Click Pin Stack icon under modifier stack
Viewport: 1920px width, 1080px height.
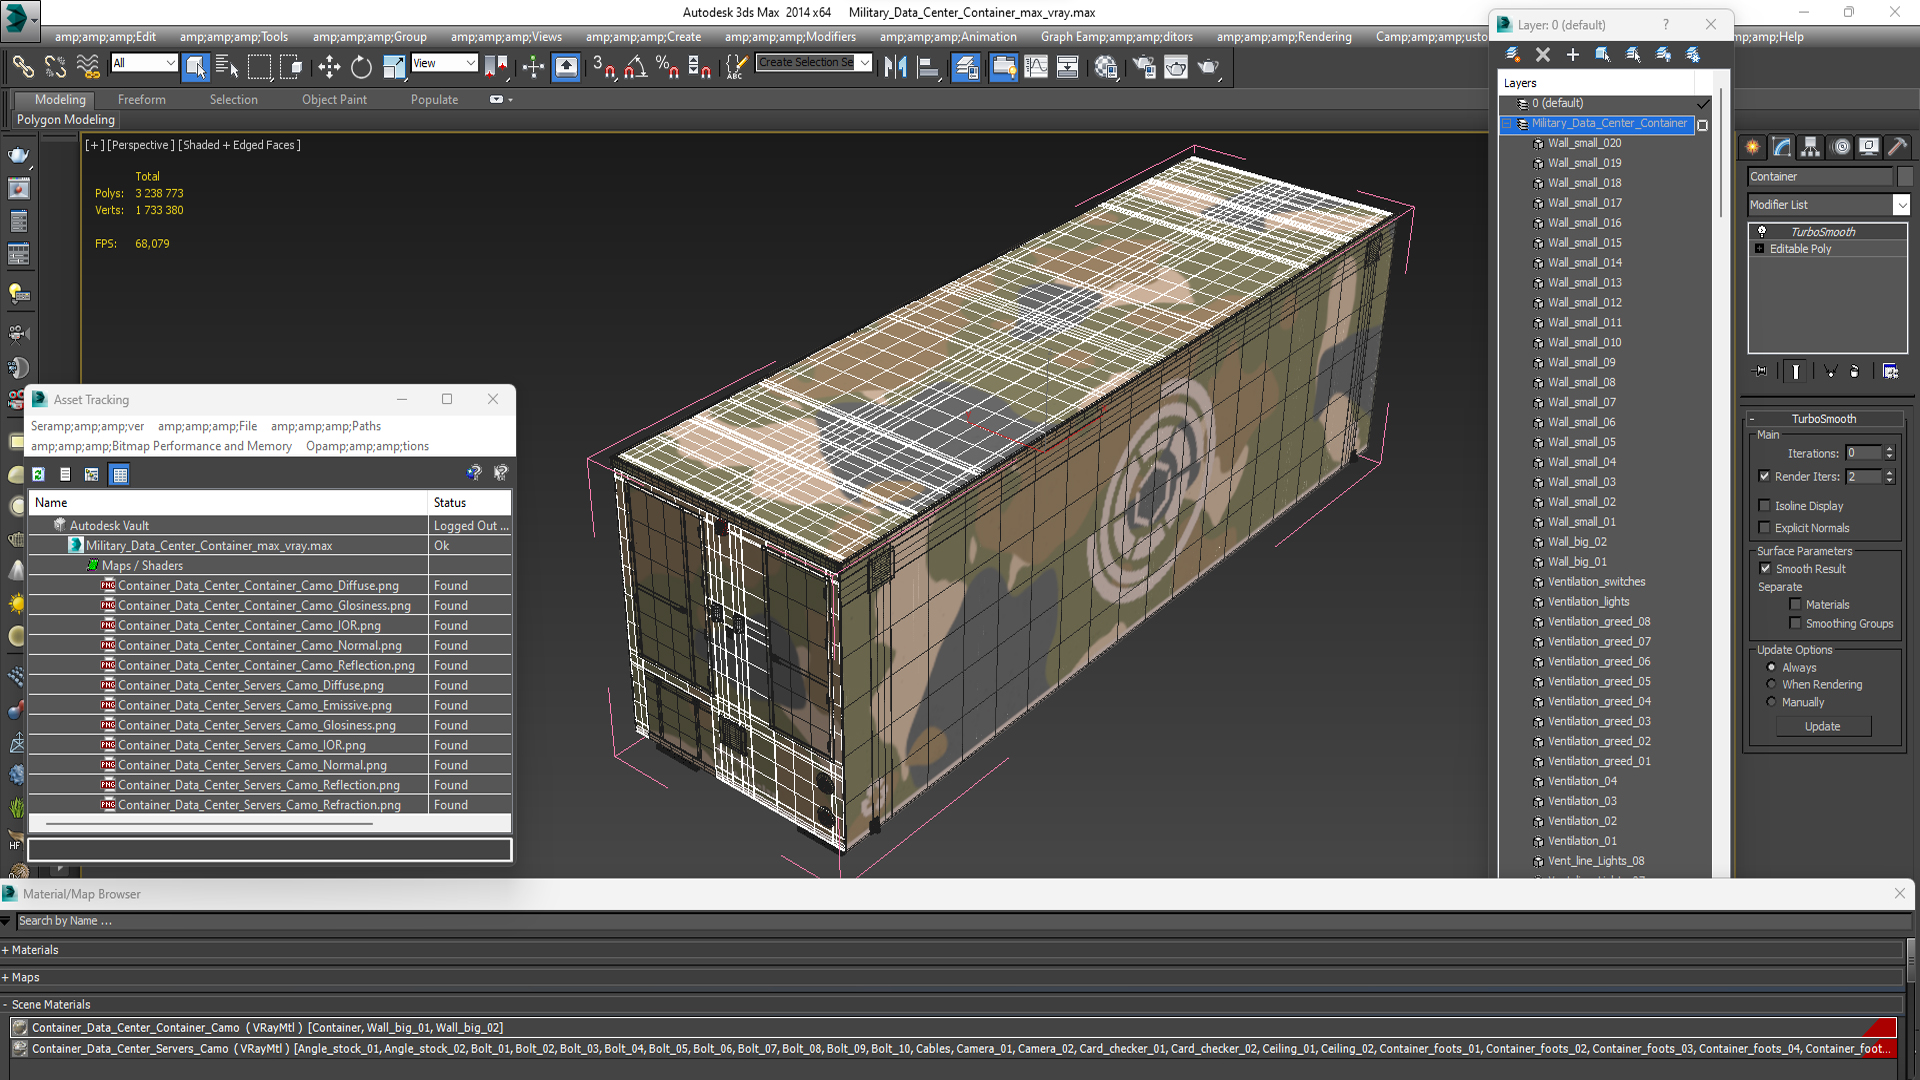pyautogui.click(x=1761, y=371)
